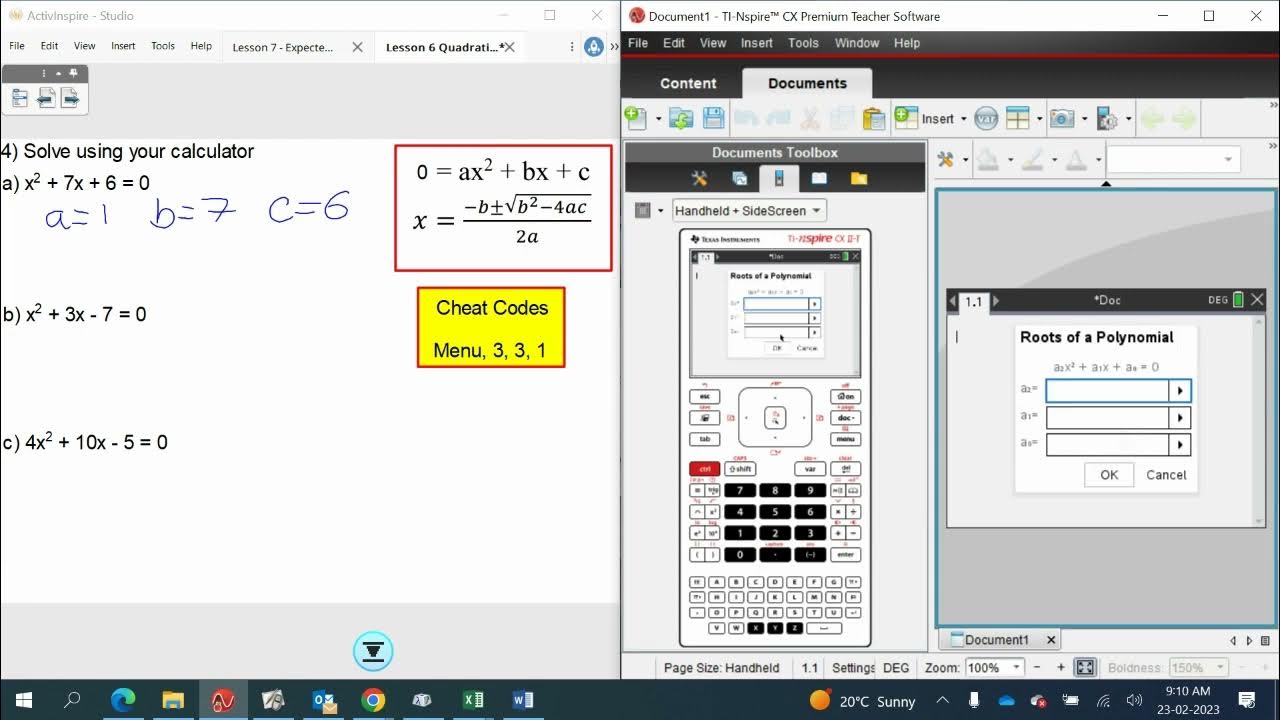Open the font combo box above the workspace
Screen dimensions: 1280x720
pyautogui.click(x=1173, y=160)
